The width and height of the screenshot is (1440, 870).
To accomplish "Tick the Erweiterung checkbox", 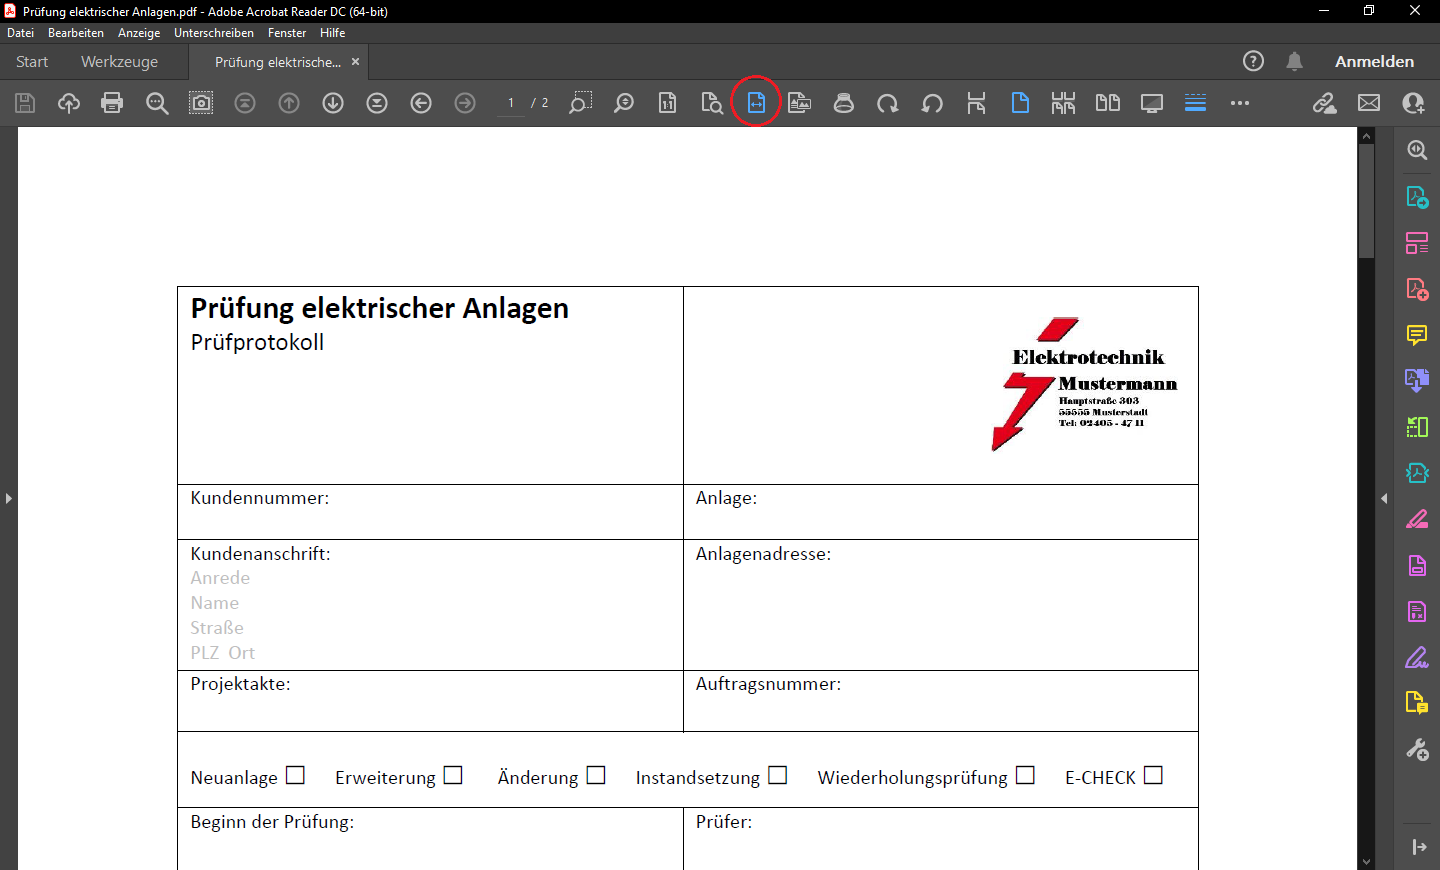I will click(453, 775).
